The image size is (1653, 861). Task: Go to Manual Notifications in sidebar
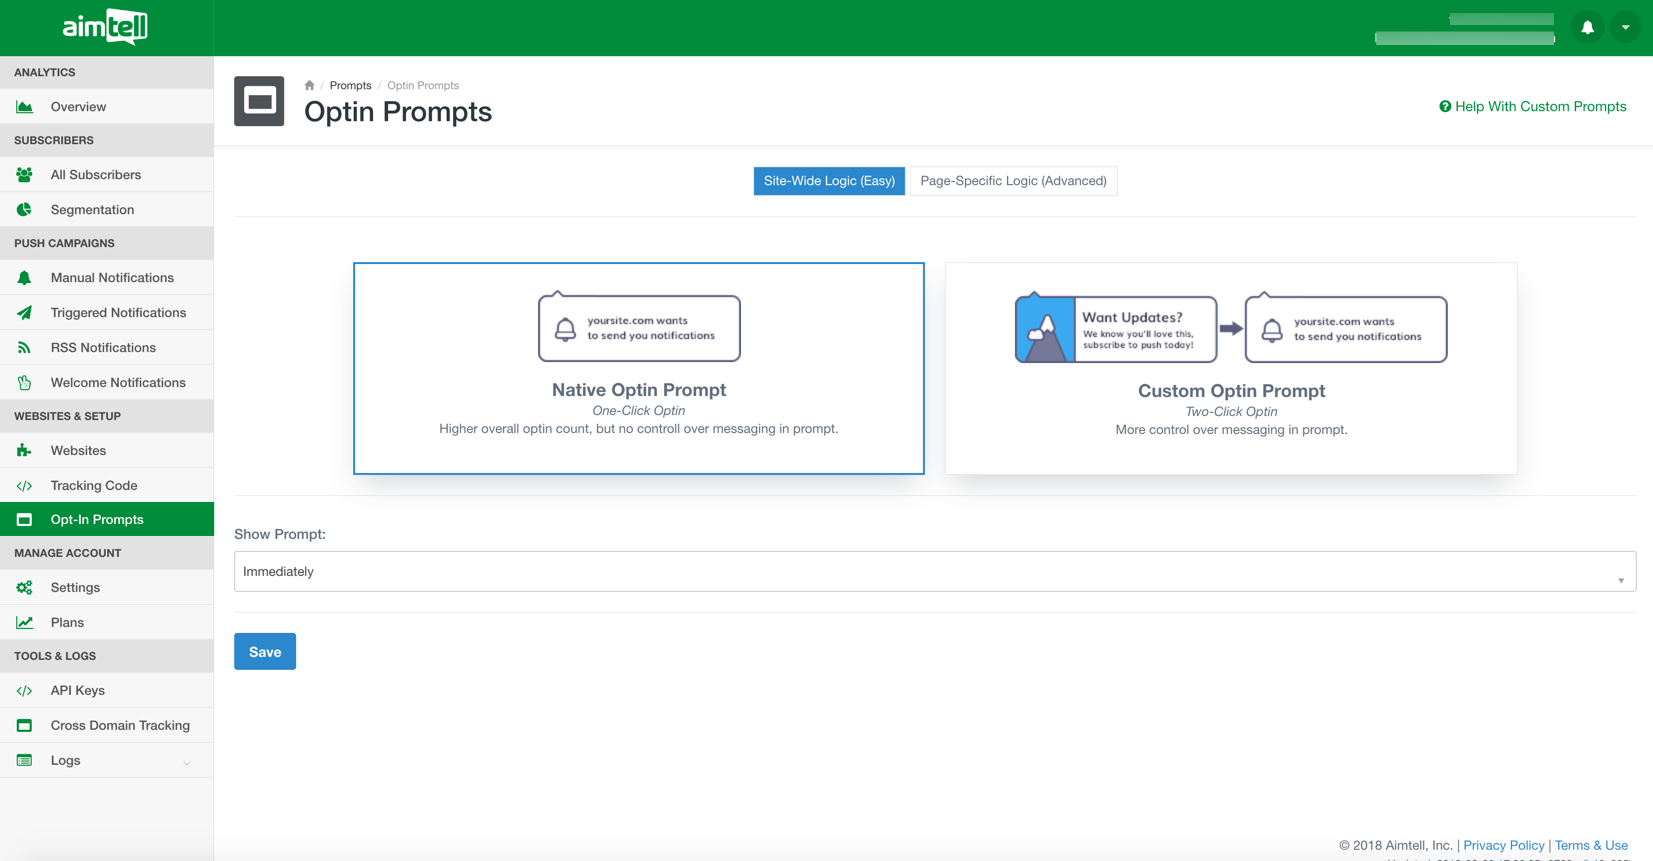click(x=112, y=278)
